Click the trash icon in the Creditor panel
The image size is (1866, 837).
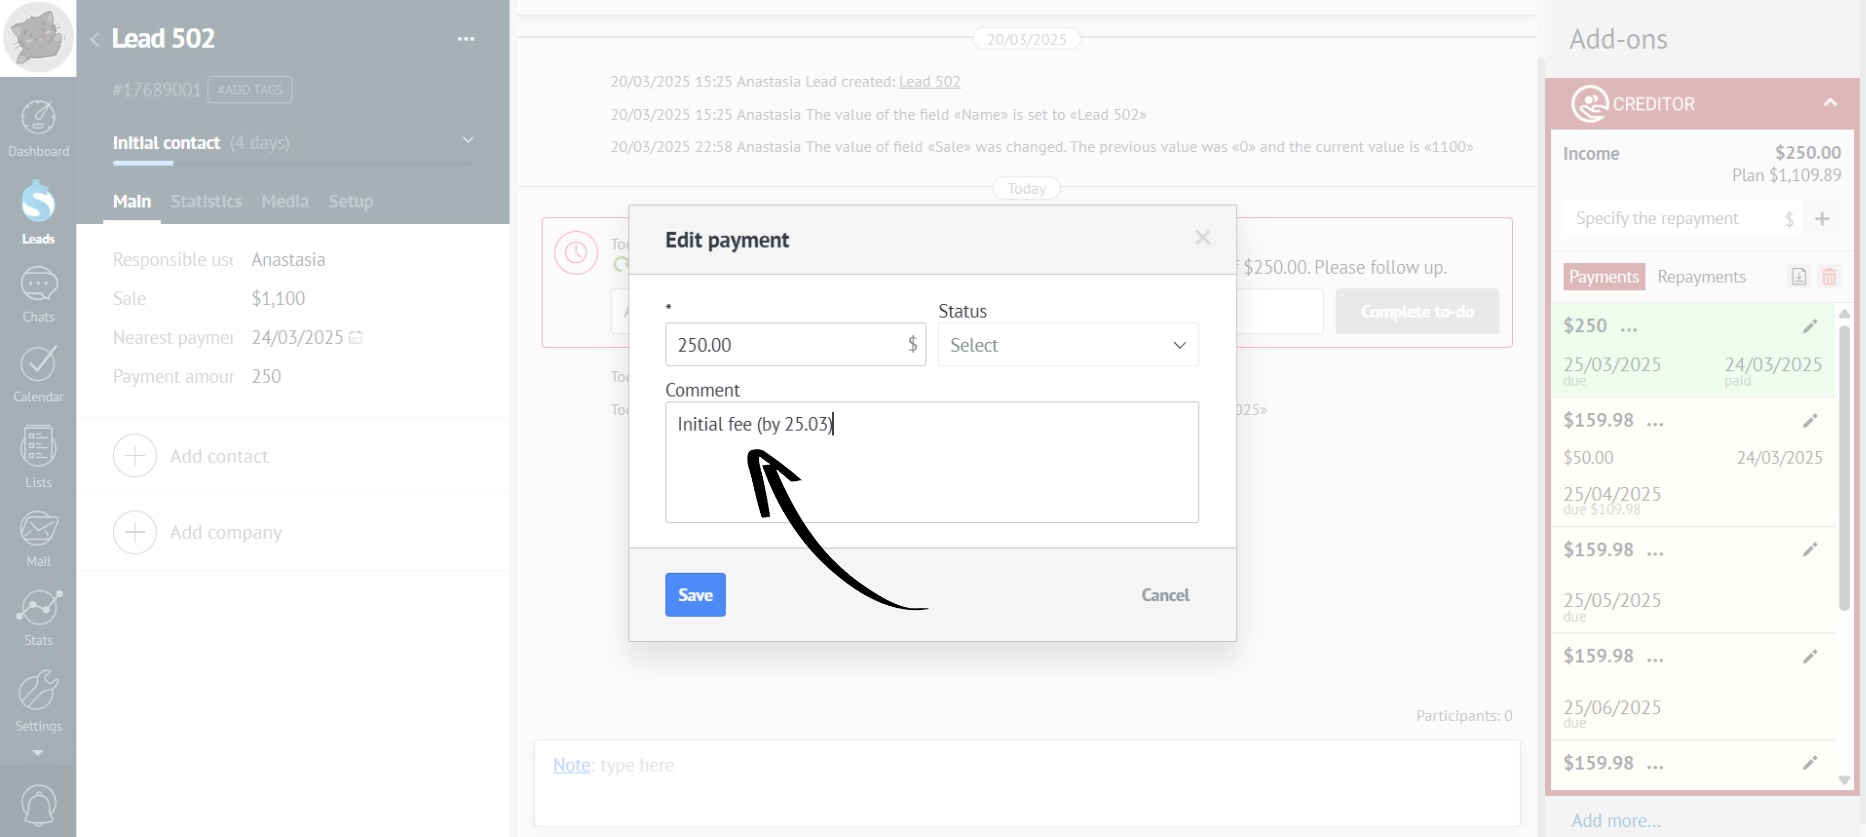[1829, 277]
